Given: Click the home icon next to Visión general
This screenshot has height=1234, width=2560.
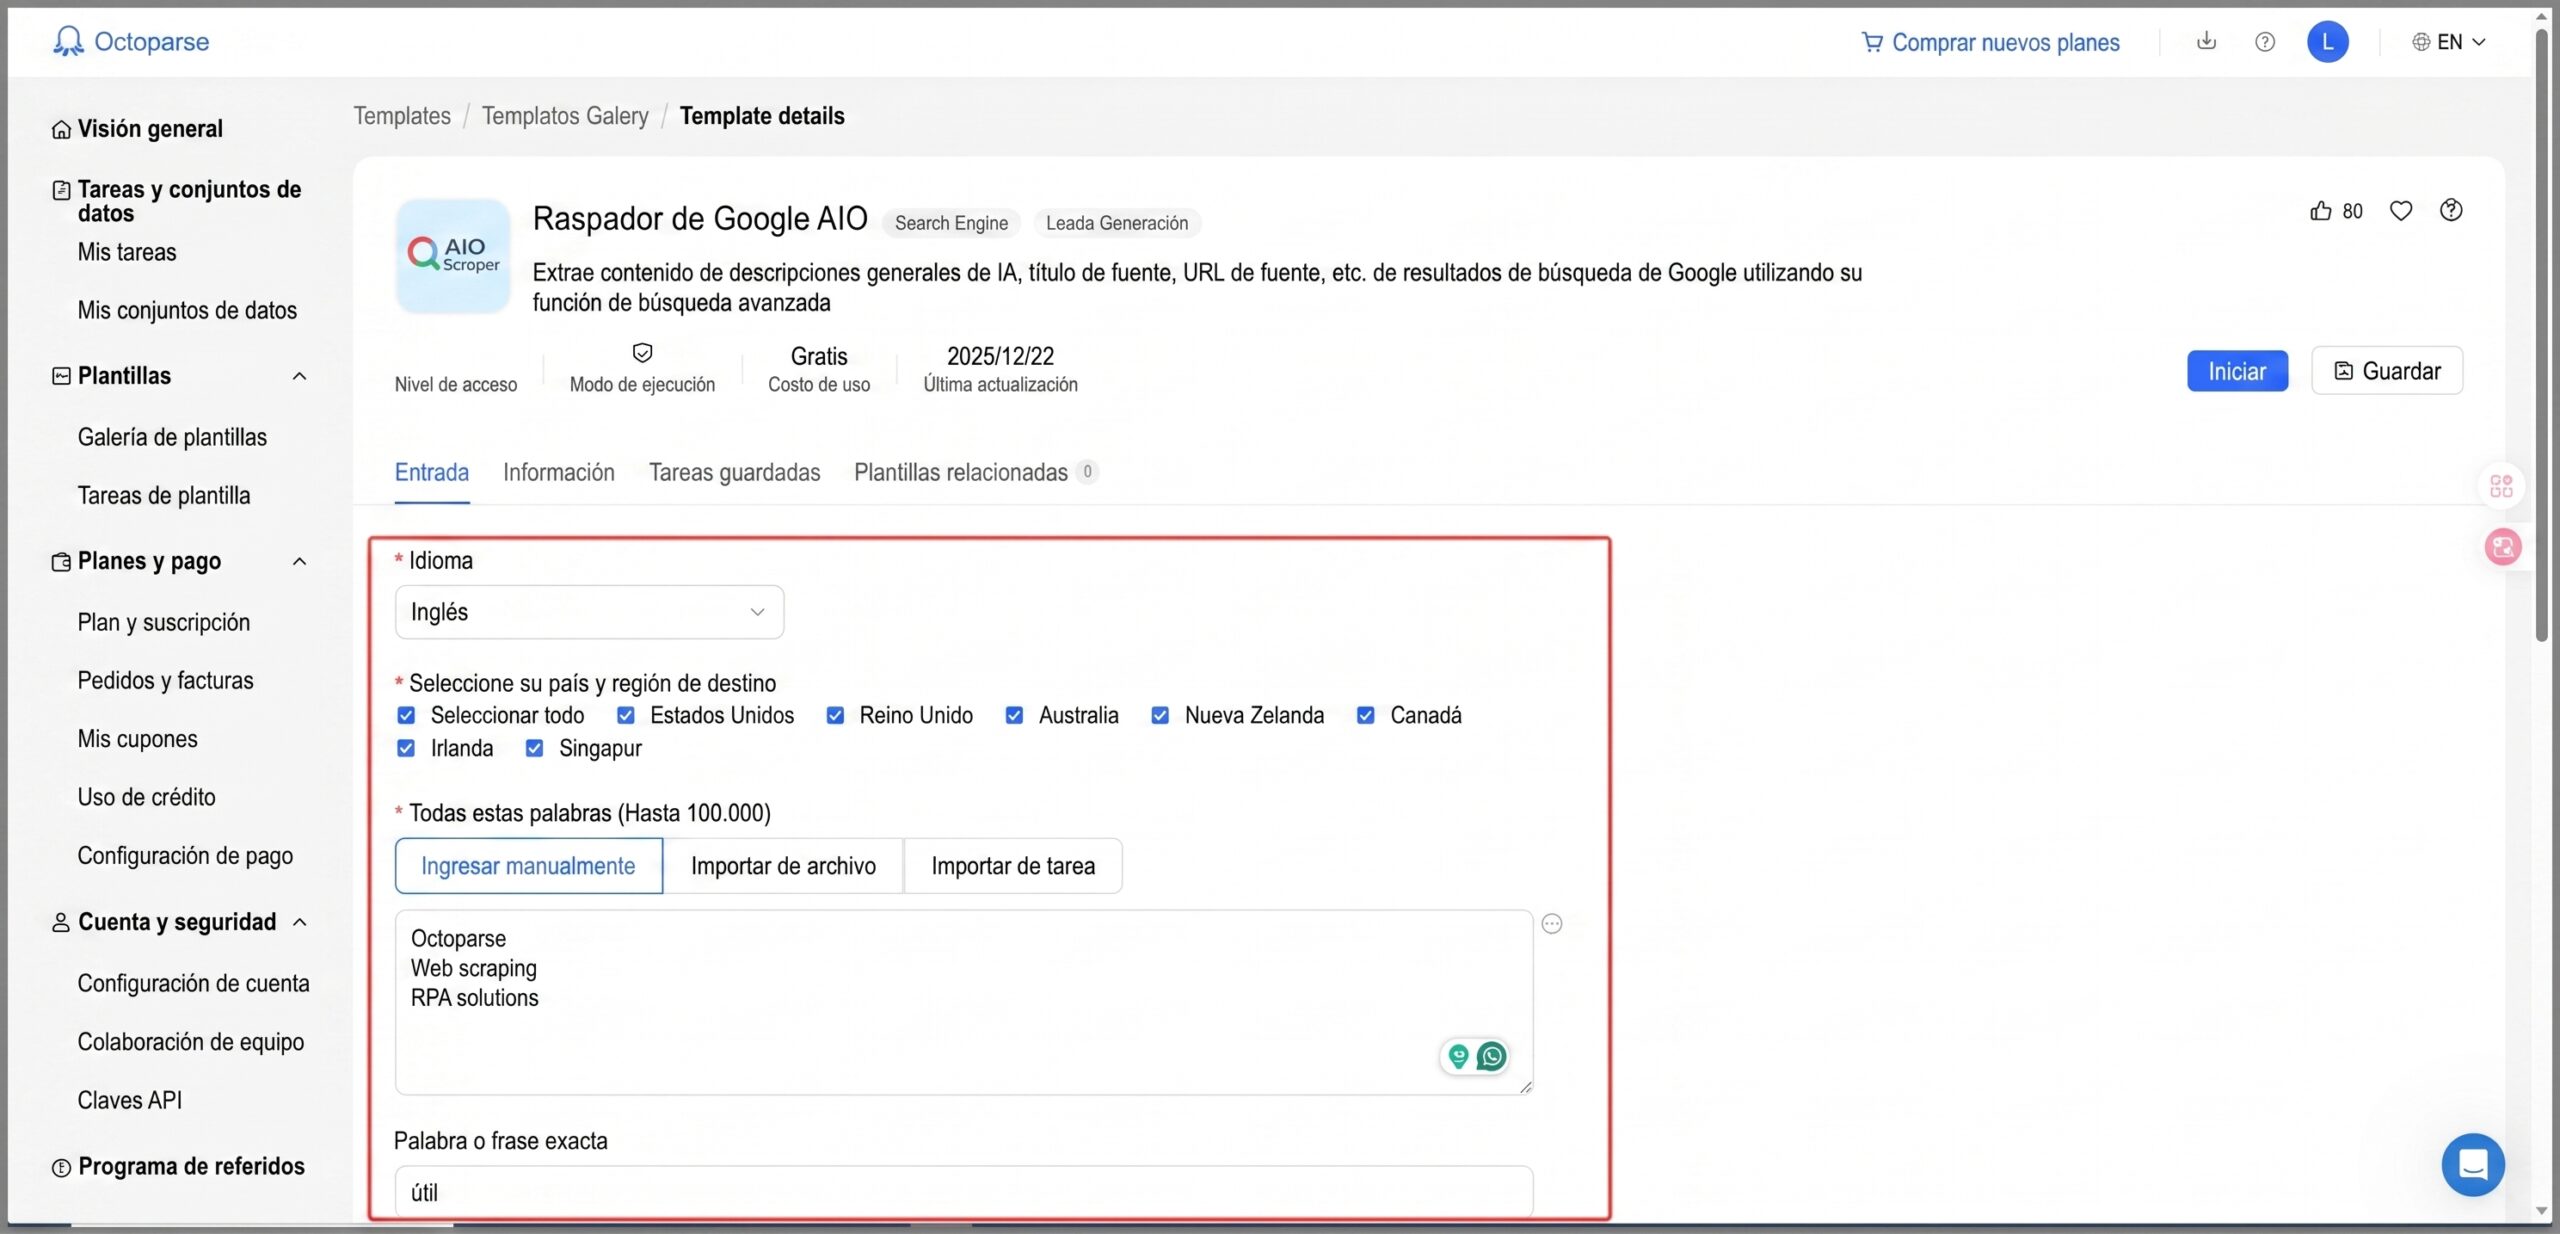Looking at the screenshot, I should (61, 130).
